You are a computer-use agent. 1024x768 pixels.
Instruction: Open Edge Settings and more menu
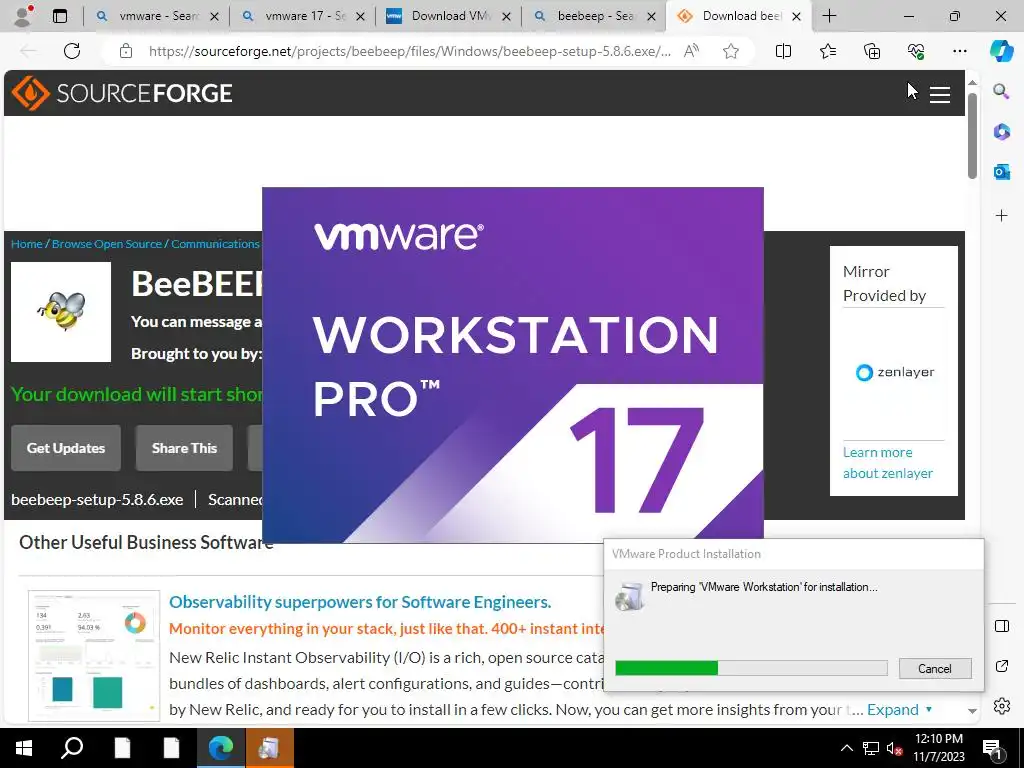point(959,51)
